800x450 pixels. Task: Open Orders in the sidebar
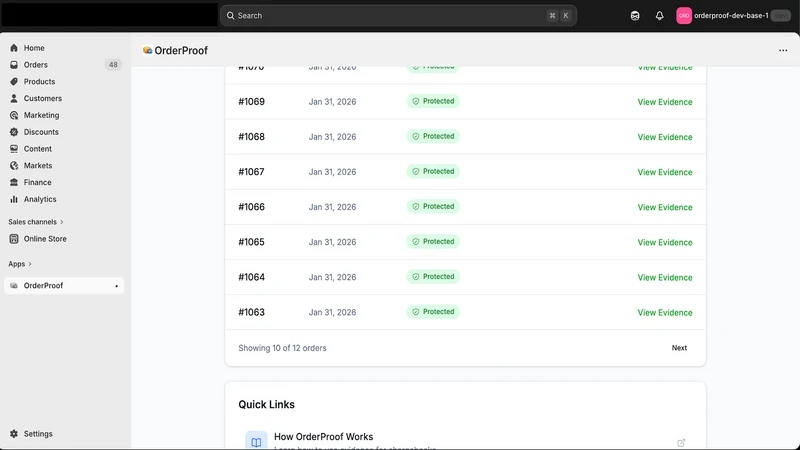point(35,65)
